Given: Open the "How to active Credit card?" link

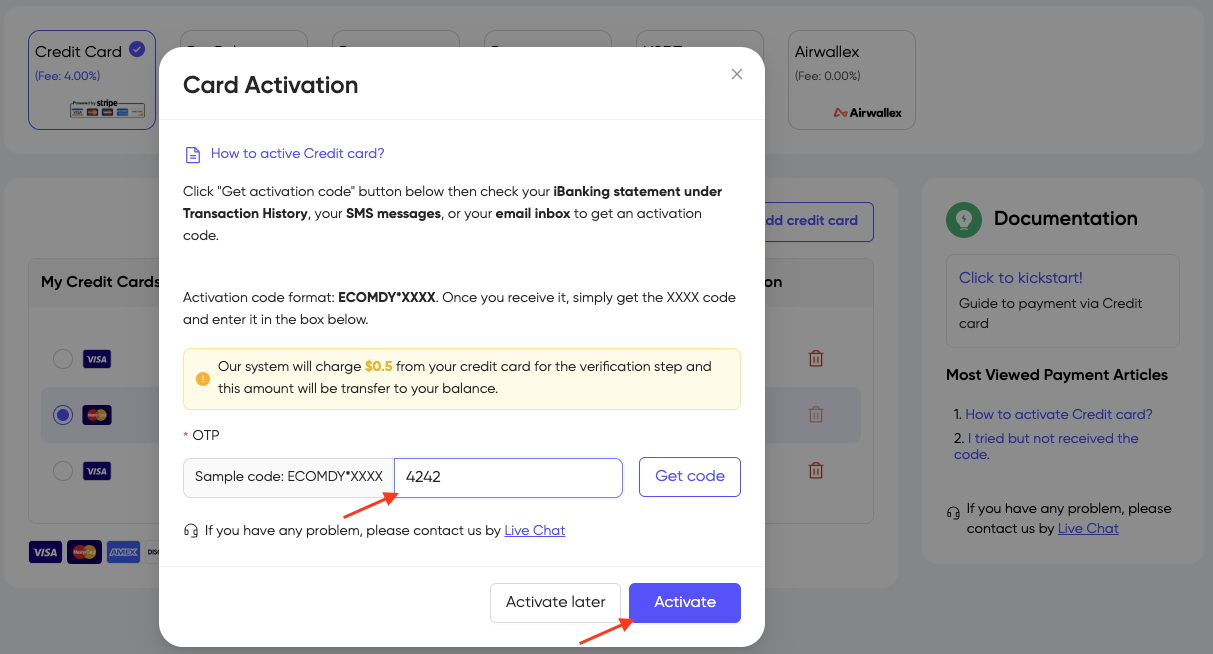Looking at the screenshot, I should tap(297, 154).
